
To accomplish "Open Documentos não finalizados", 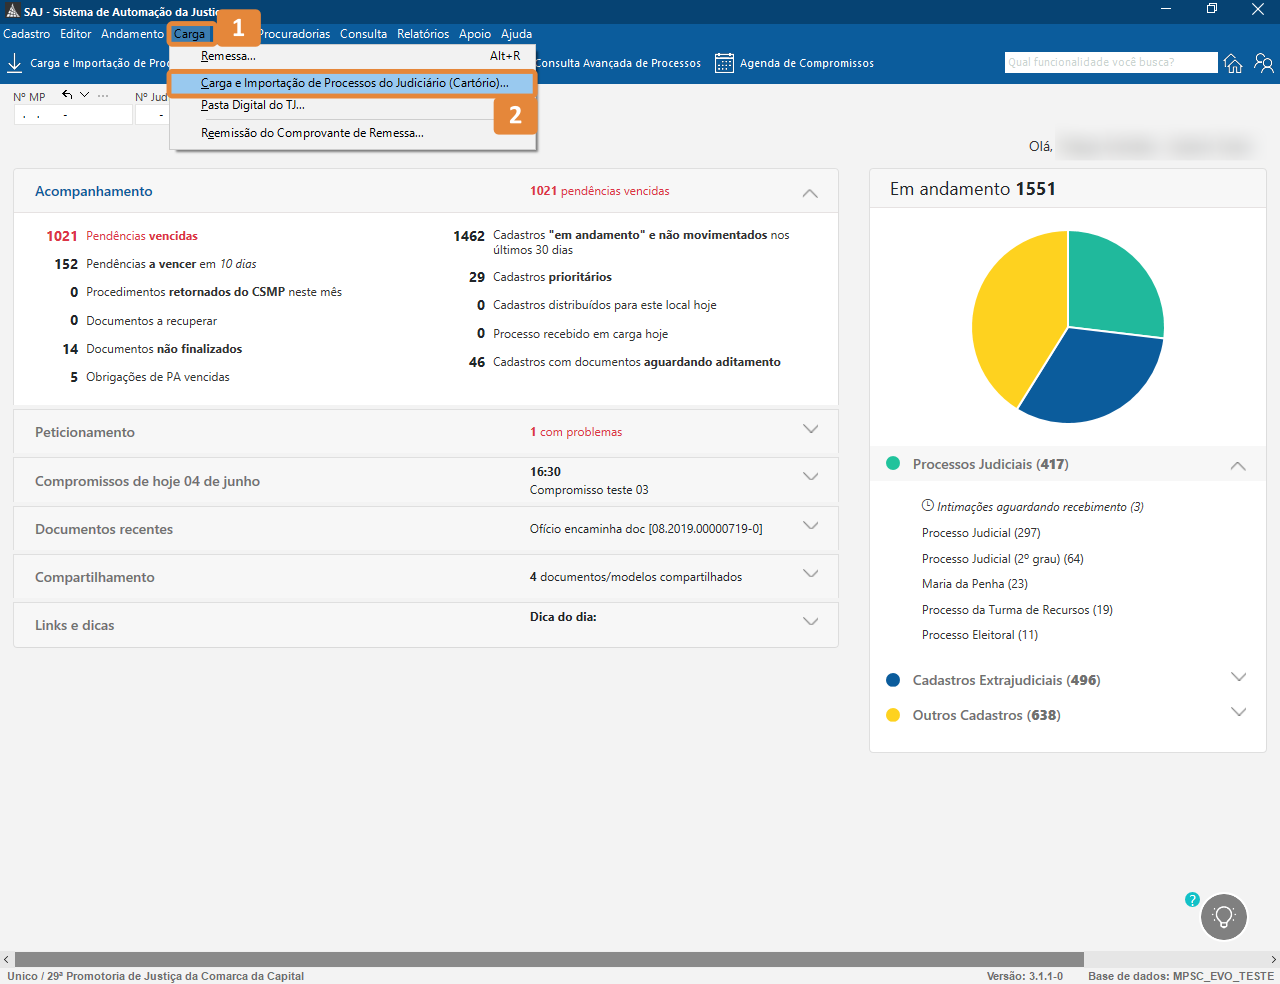I will [x=152, y=349].
